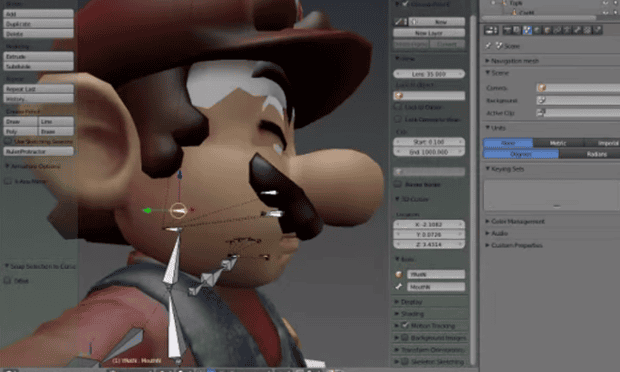Image resolution: width=620 pixels, height=372 pixels.
Task: Select the Metric units tab
Action: coord(558,143)
